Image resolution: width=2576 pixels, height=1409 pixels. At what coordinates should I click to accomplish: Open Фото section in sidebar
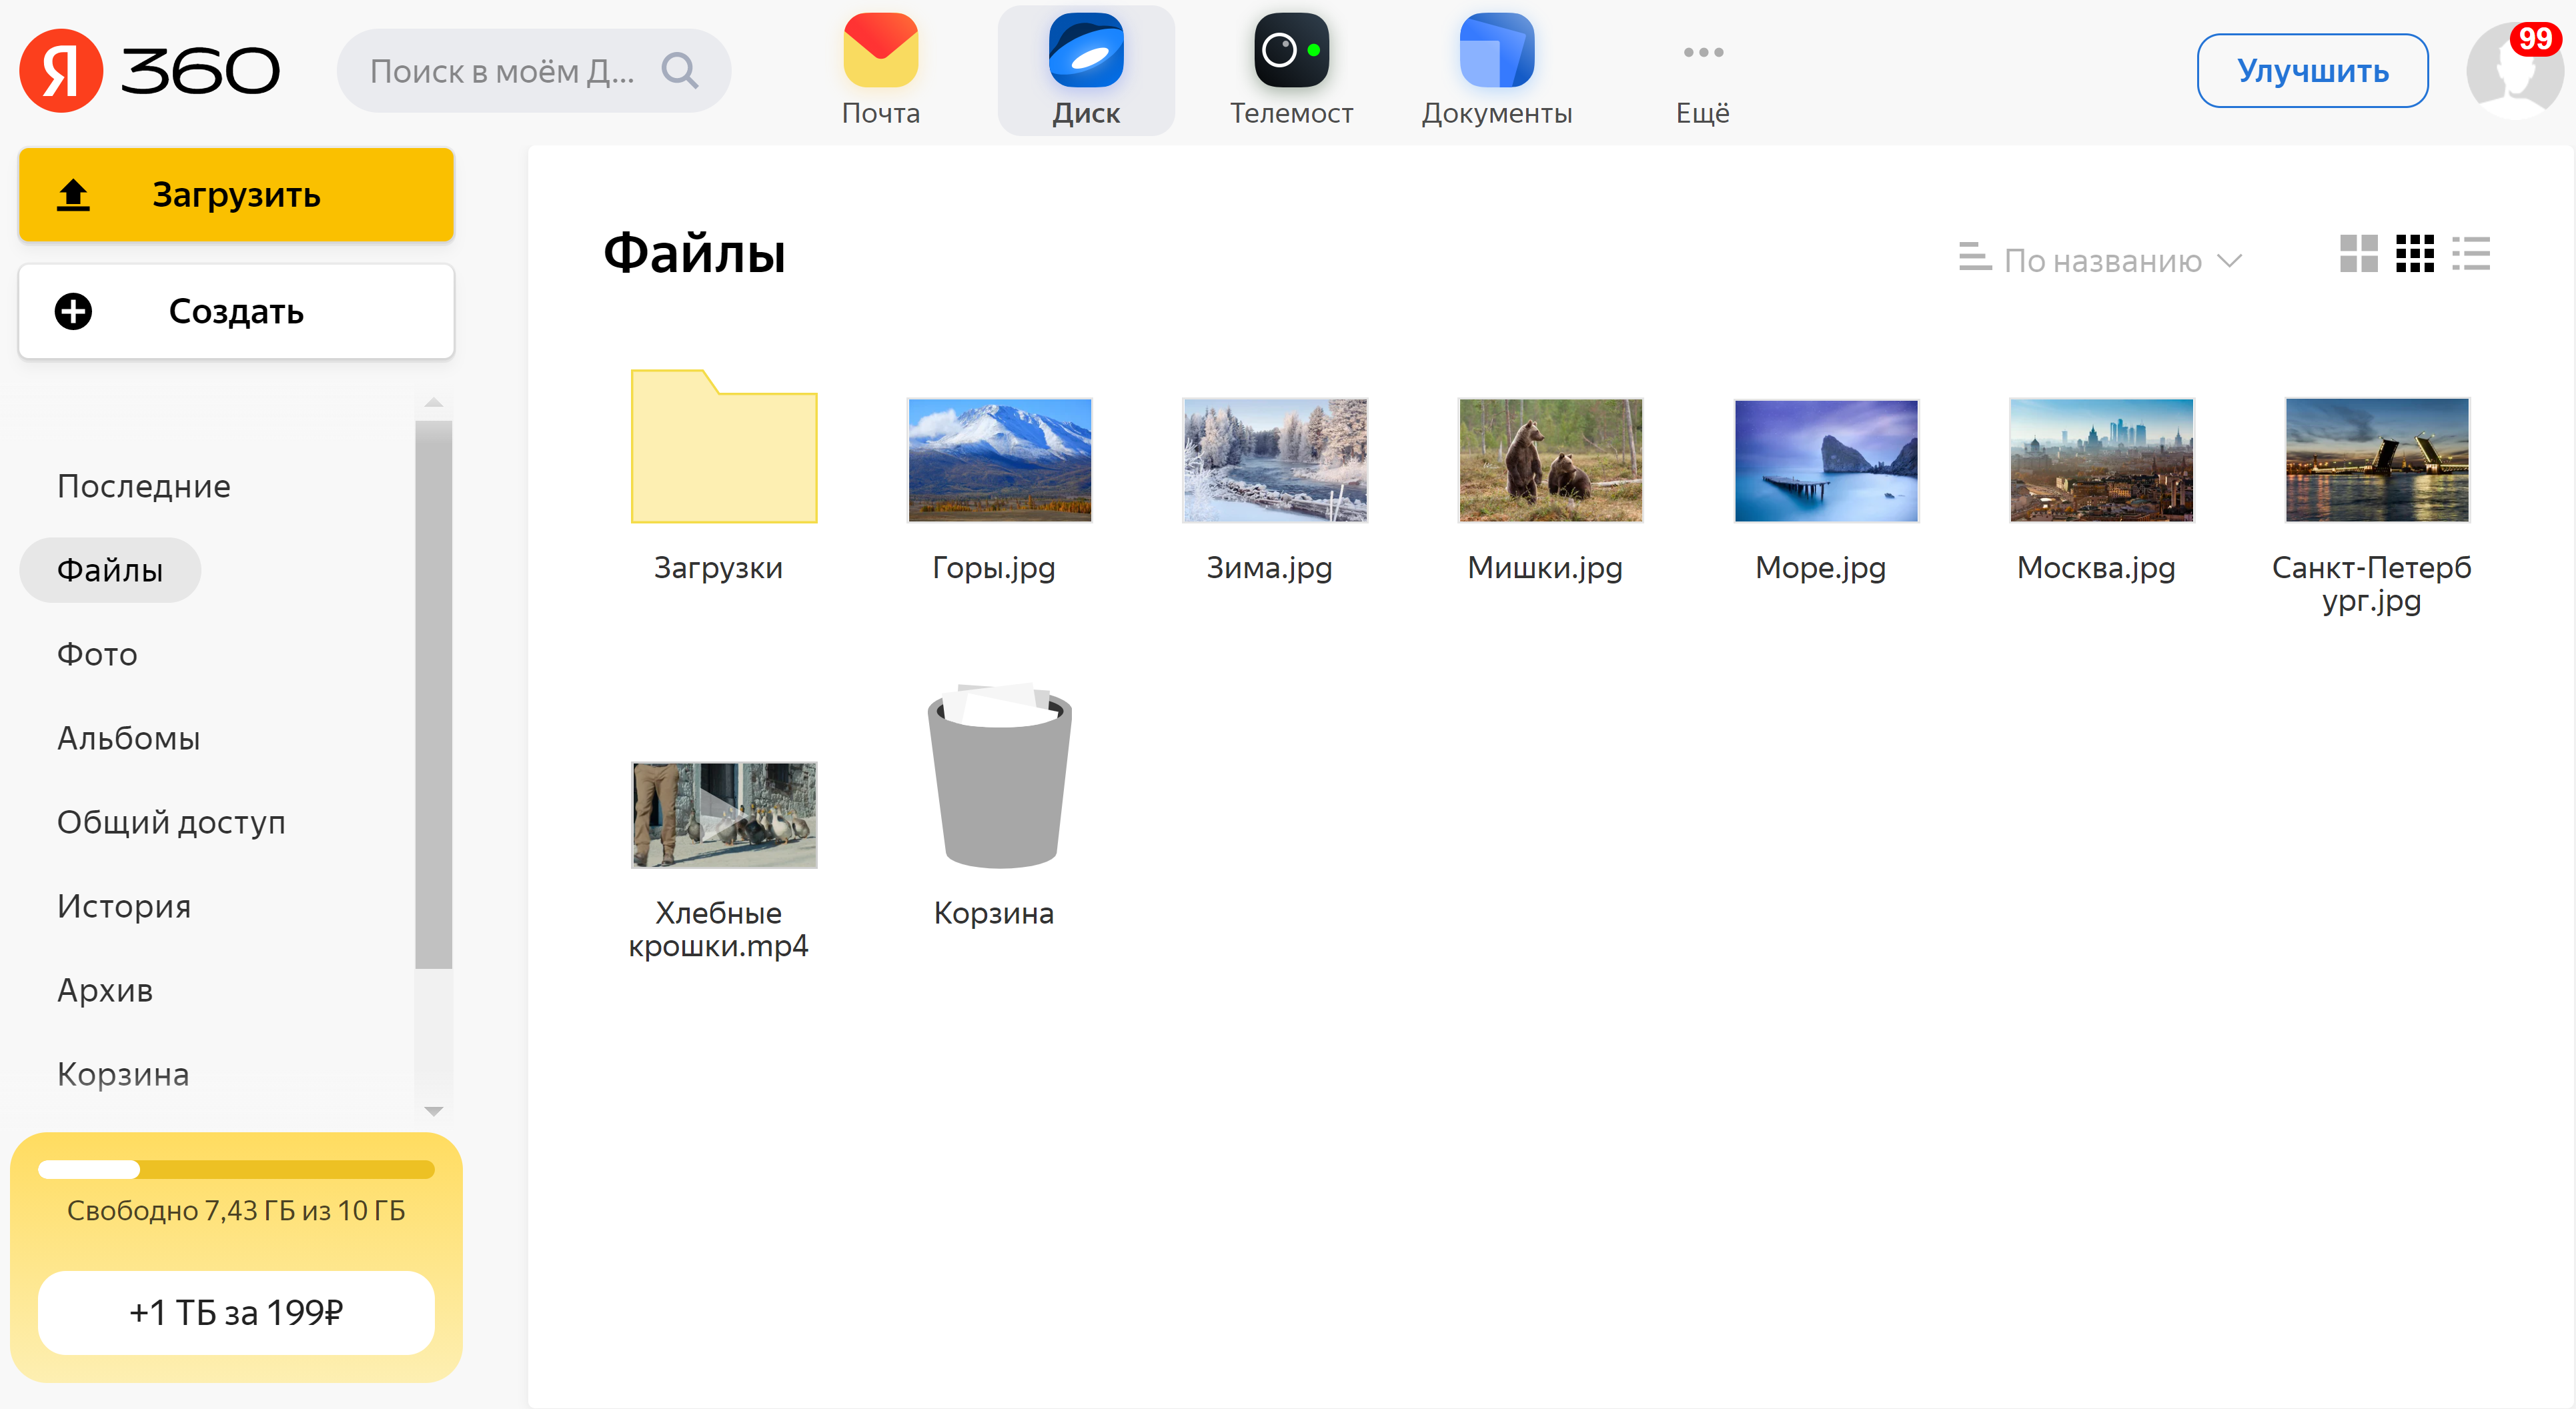tap(97, 654)
